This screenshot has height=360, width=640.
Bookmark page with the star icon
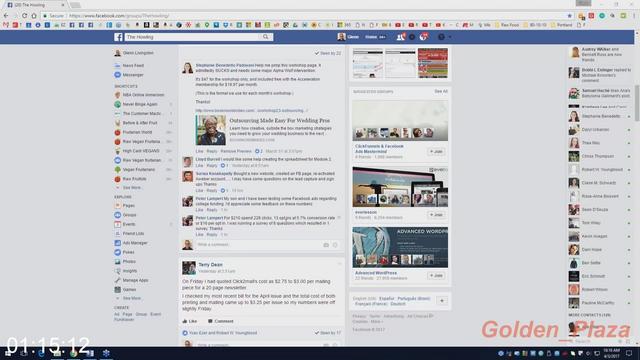click(570, 16)
